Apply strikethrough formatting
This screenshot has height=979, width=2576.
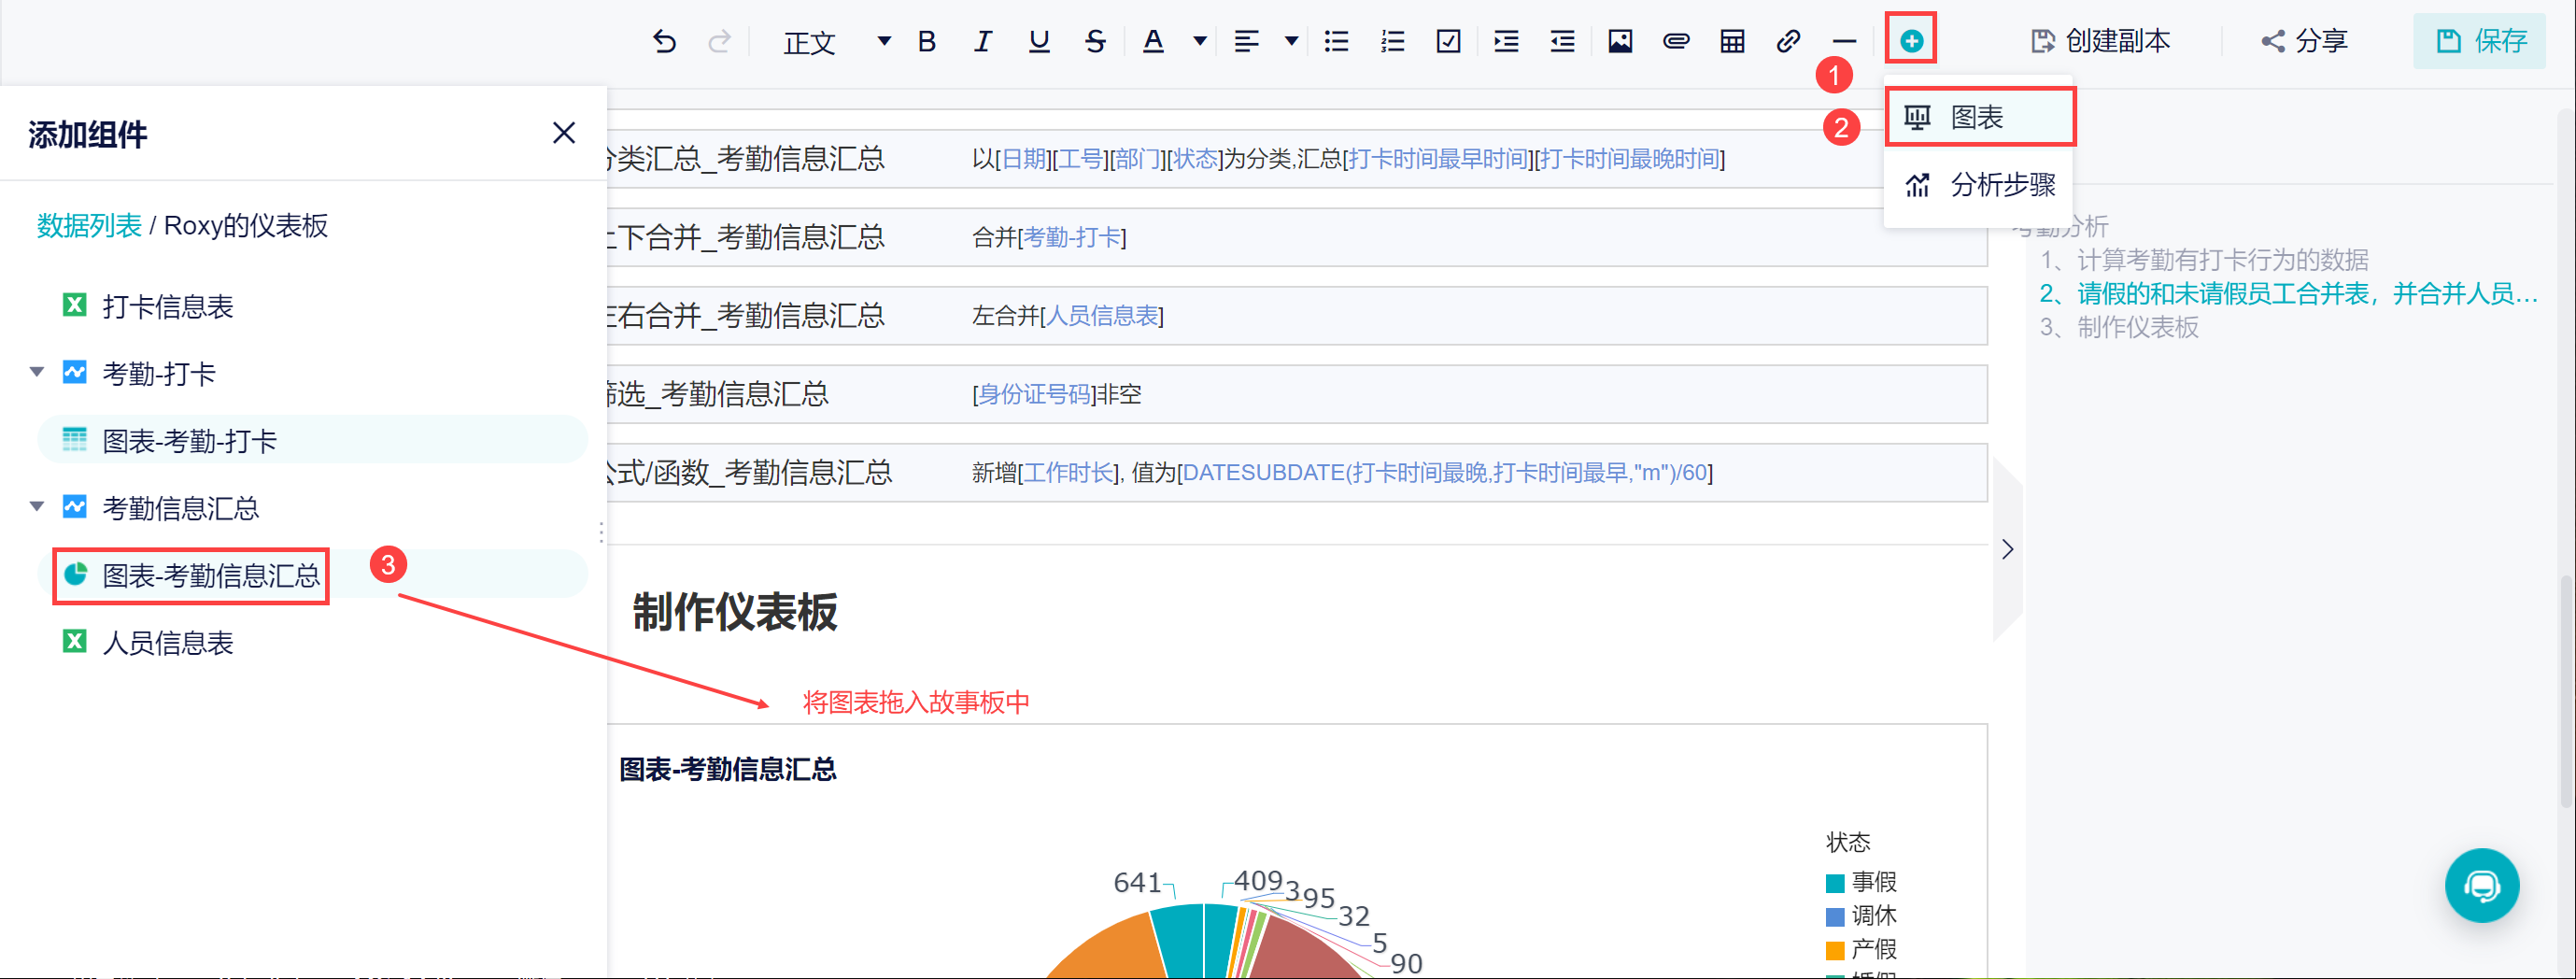[1095, 41]
